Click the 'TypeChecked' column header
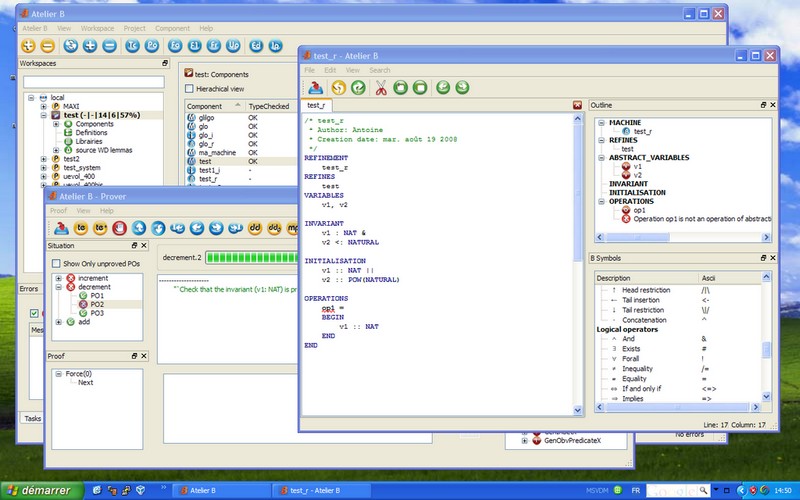This screenshot has width=800, height=500. [270, 106]
